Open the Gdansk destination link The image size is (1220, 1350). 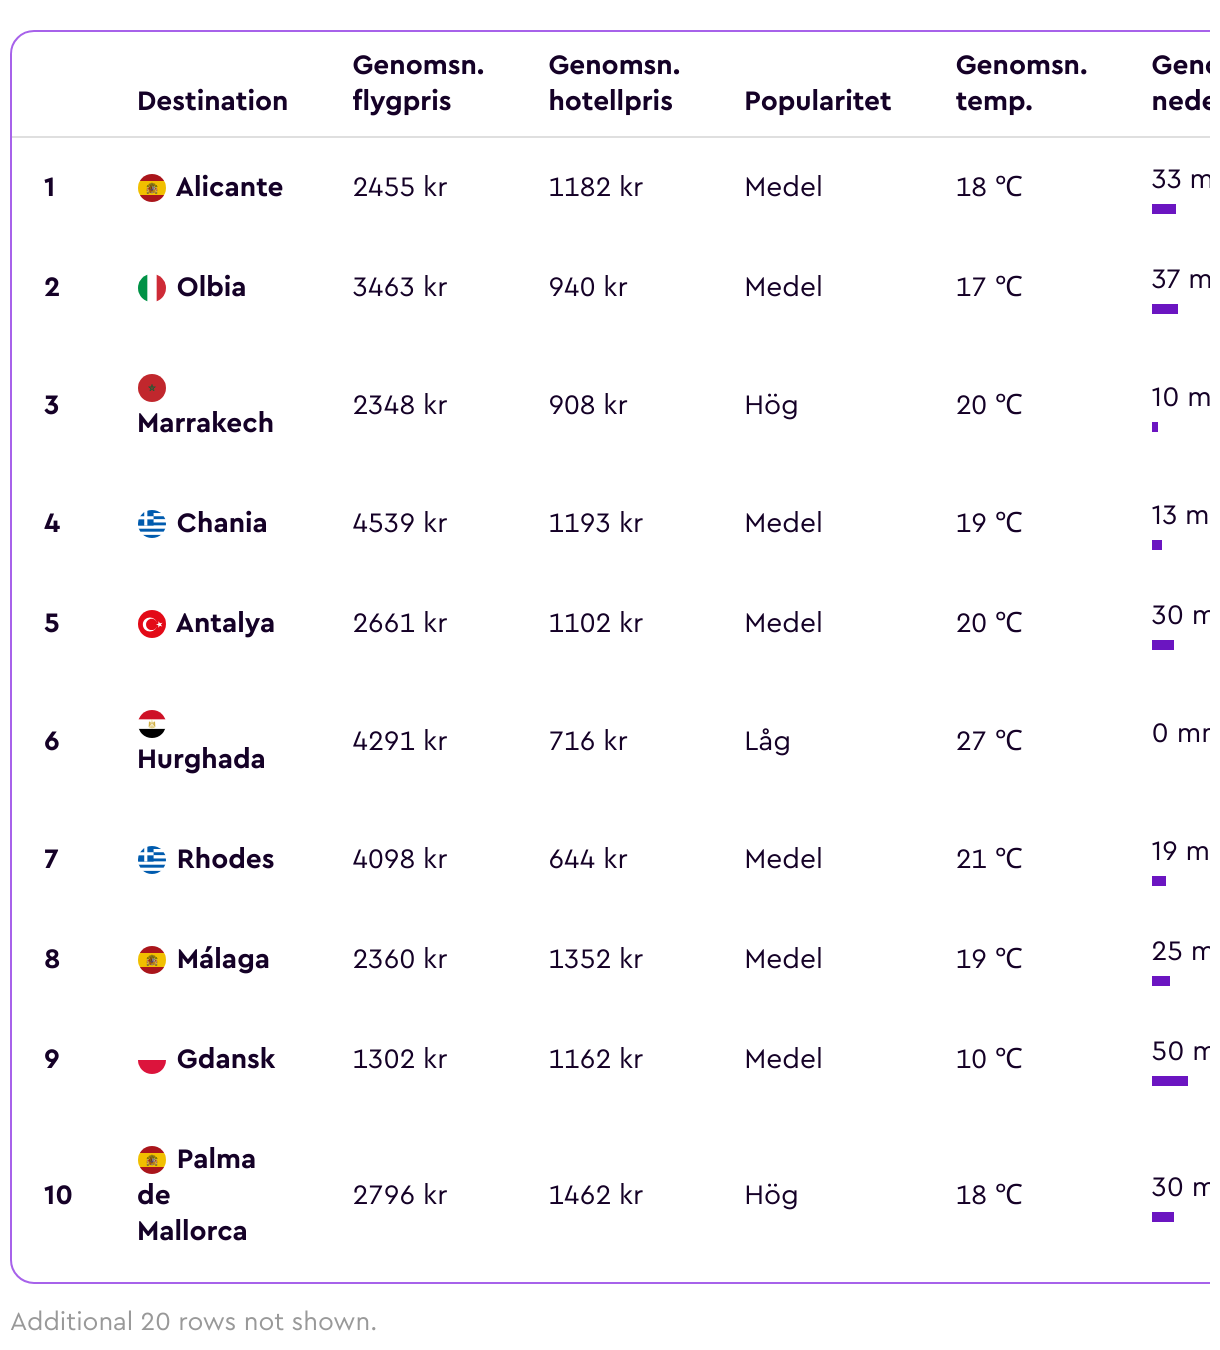pos(225,1059)
